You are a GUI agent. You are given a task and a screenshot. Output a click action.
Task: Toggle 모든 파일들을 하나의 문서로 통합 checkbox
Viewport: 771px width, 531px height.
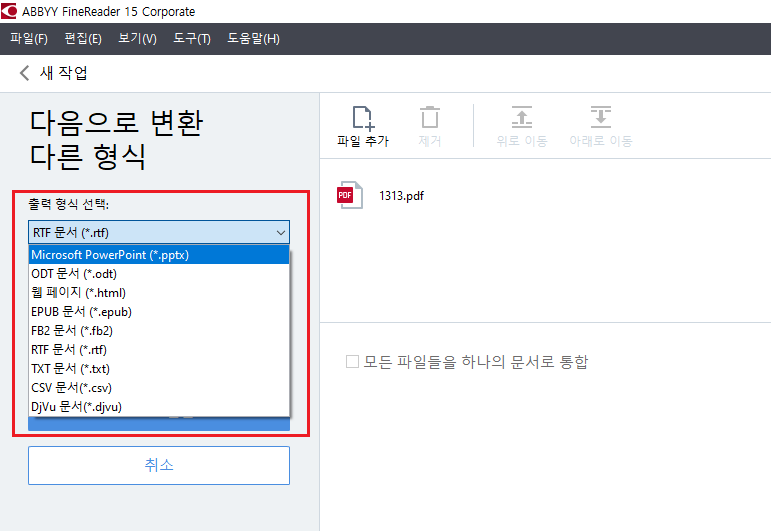[x=352, y=362]
